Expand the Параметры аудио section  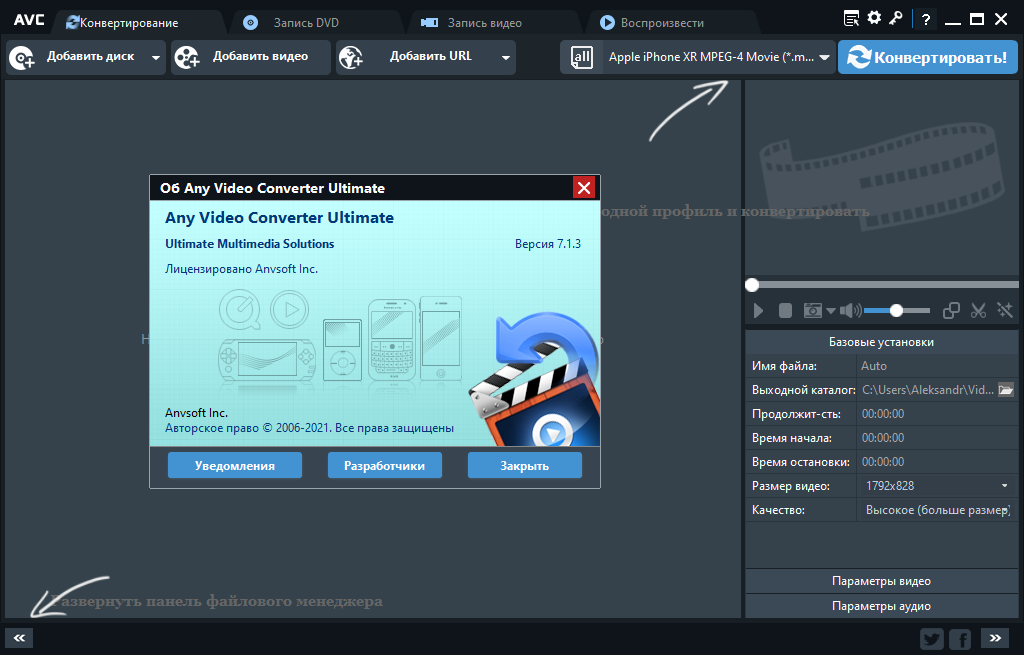[881, 606]
